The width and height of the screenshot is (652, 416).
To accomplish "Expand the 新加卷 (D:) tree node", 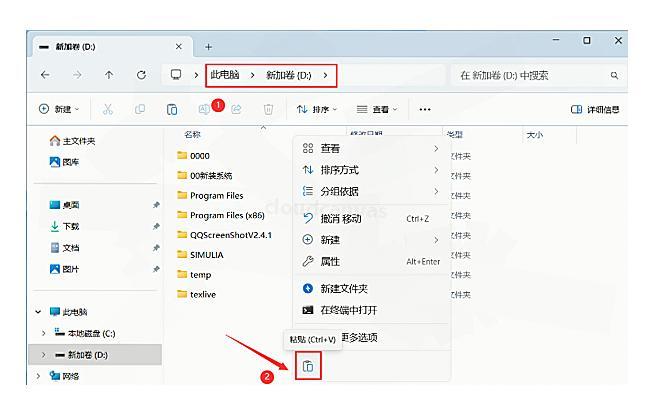I will pyautogui.click(x=44, y=355).
